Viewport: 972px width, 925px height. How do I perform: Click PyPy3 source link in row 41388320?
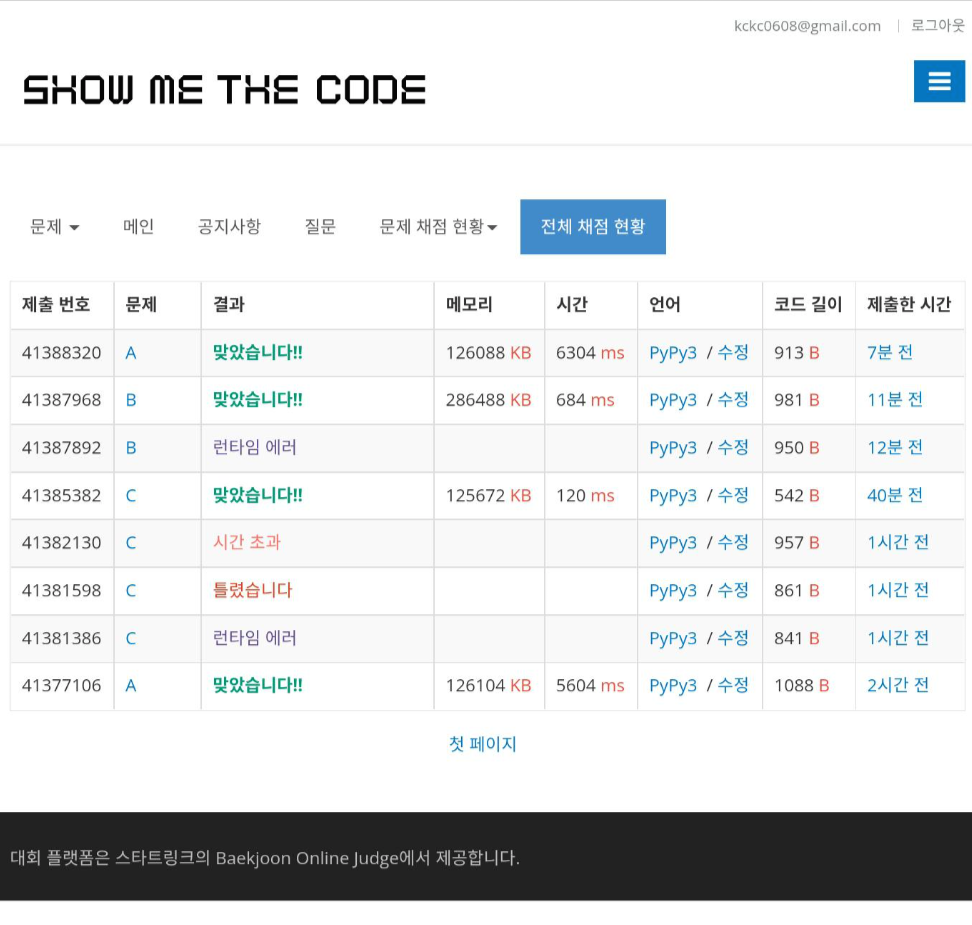click(673, 353)
